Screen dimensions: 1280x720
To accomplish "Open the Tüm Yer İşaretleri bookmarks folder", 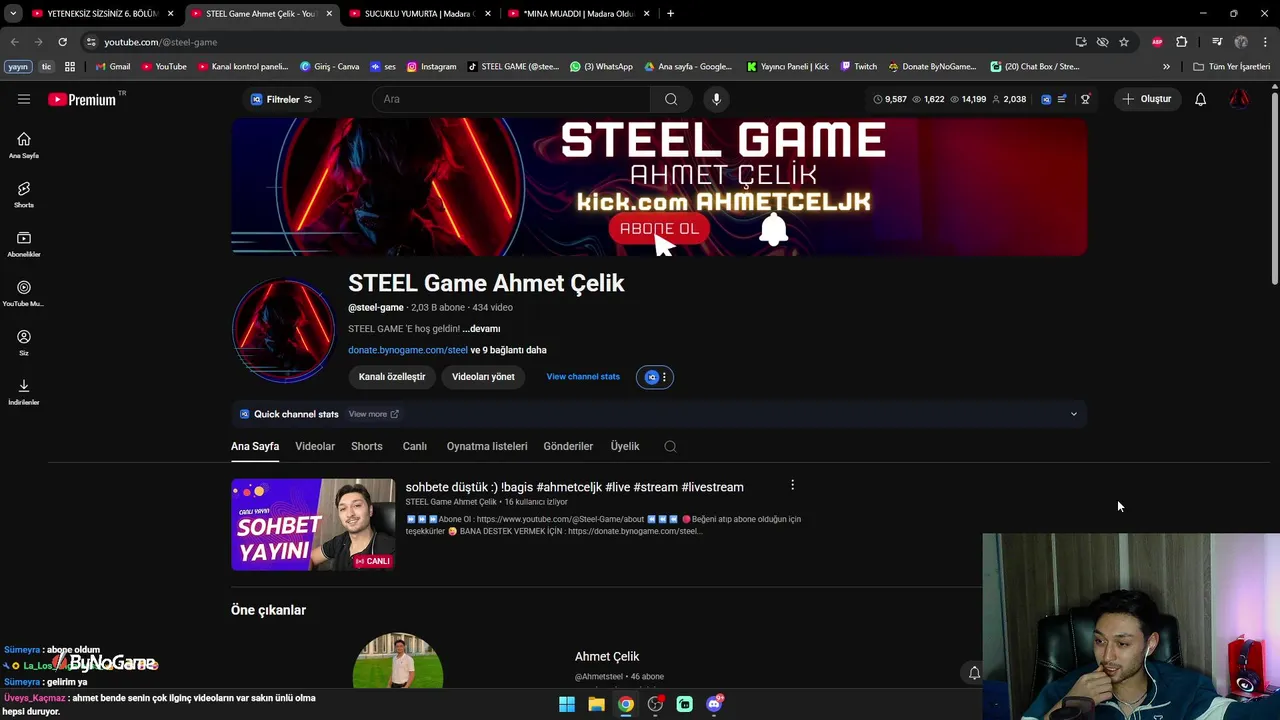I will tap(1231, 67).
